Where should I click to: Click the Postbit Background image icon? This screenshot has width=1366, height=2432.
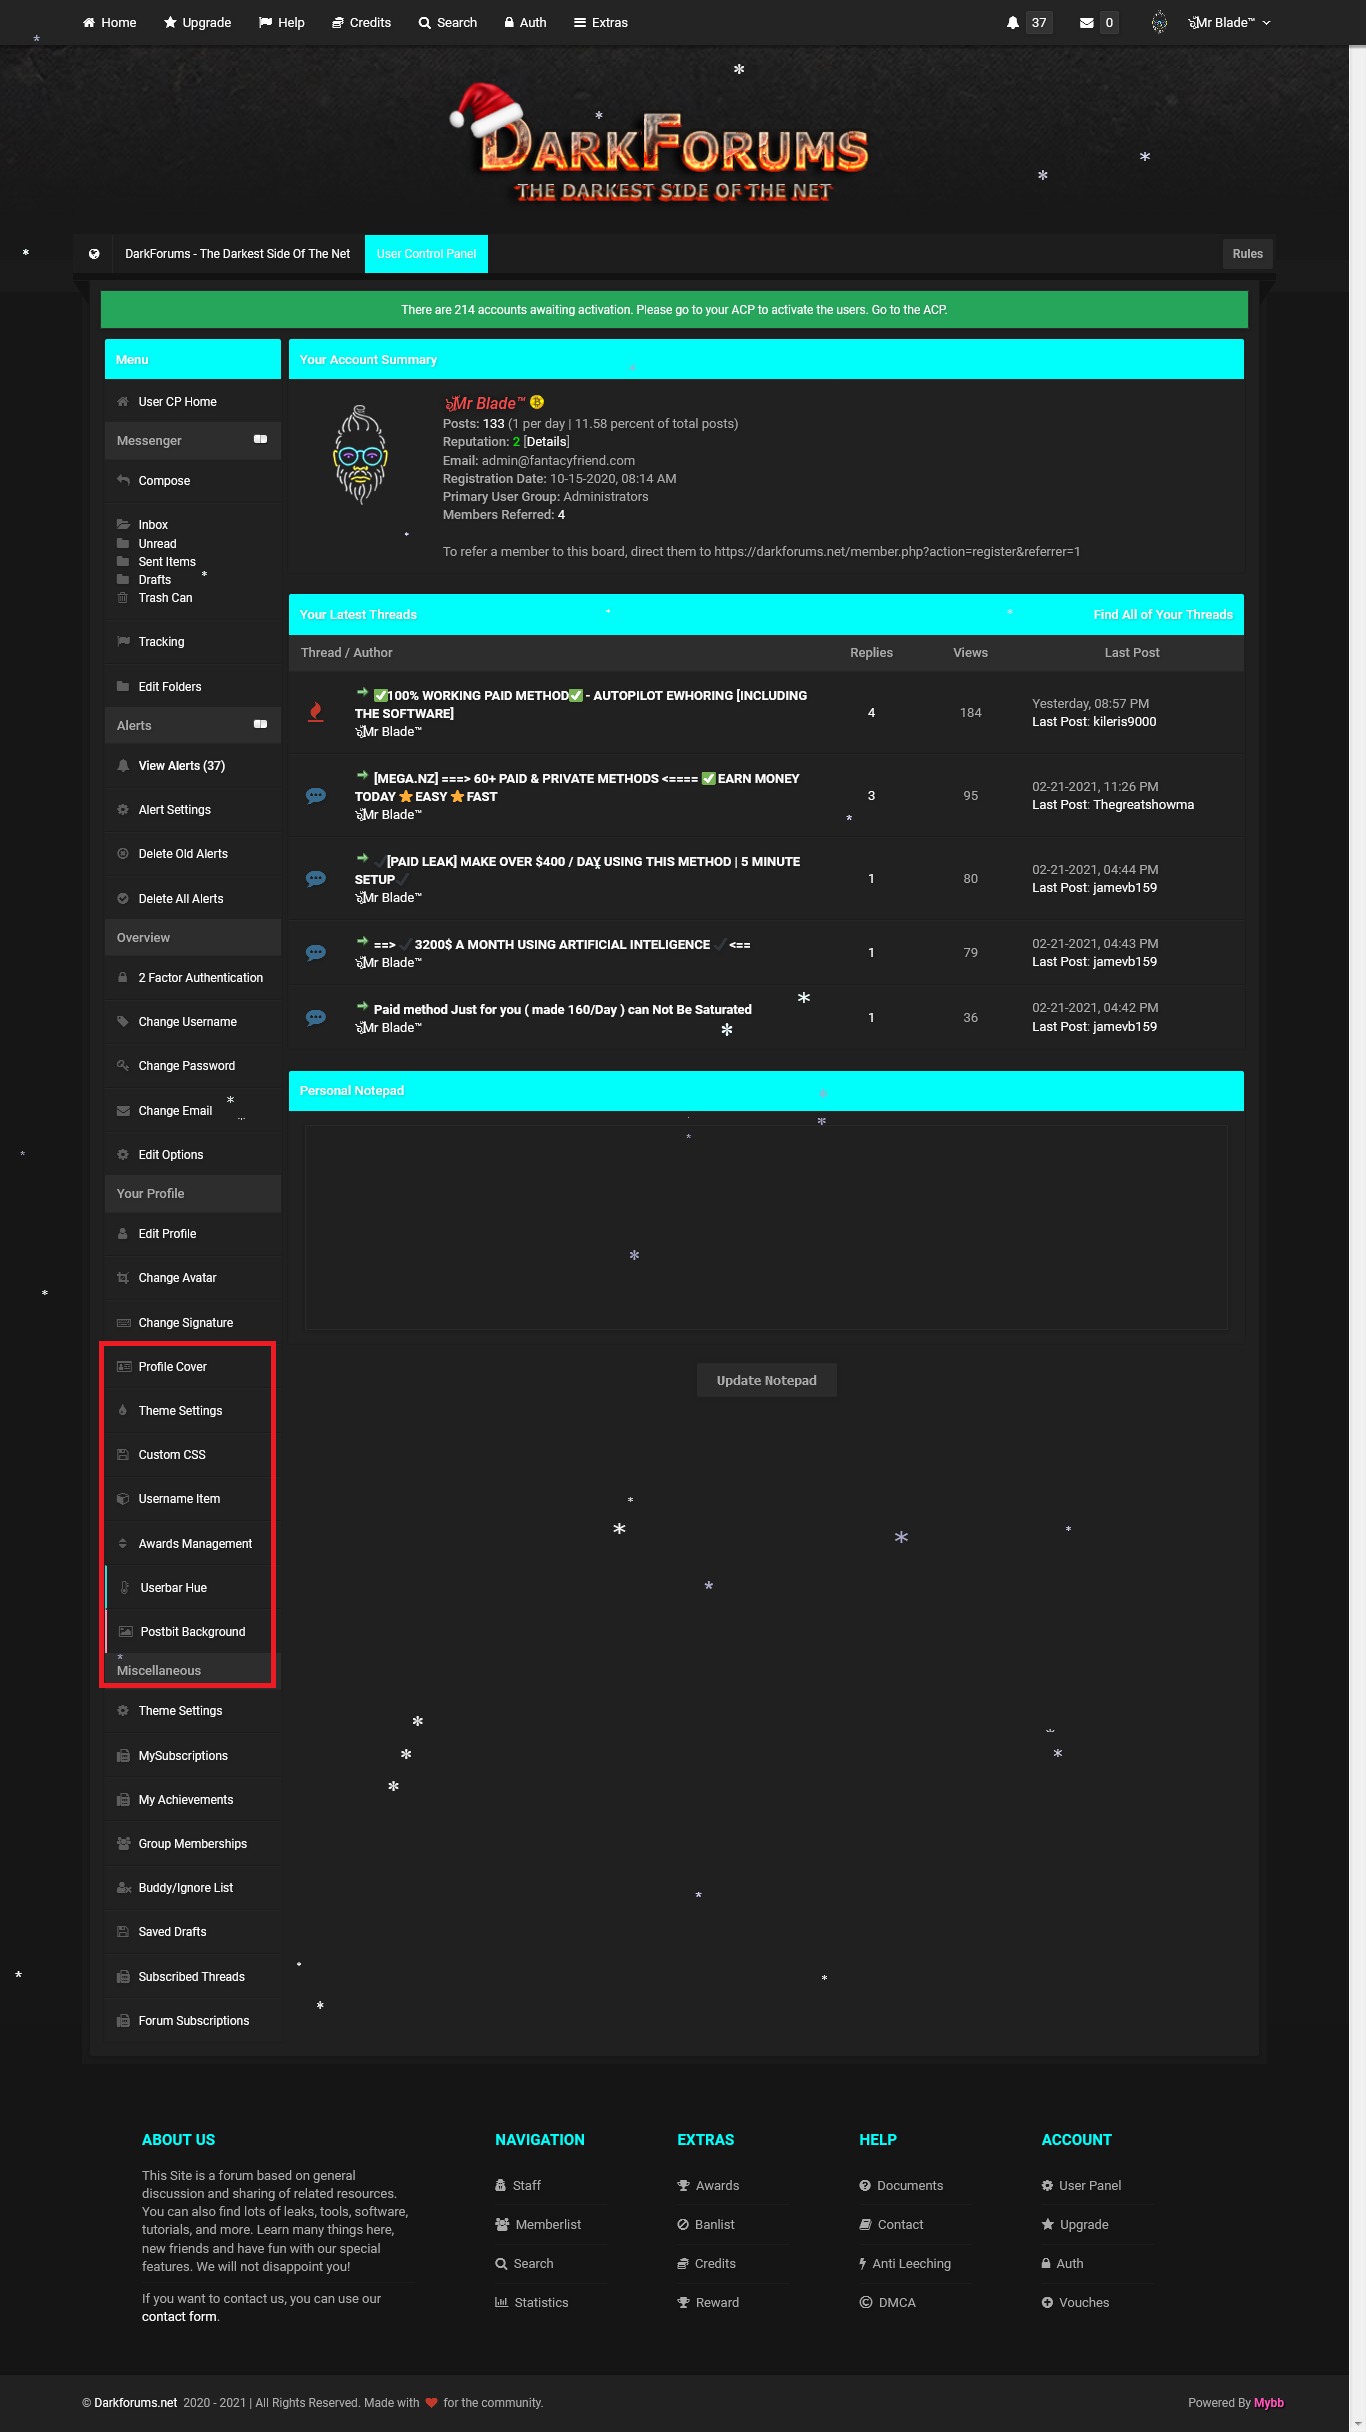click(126, 1631)
